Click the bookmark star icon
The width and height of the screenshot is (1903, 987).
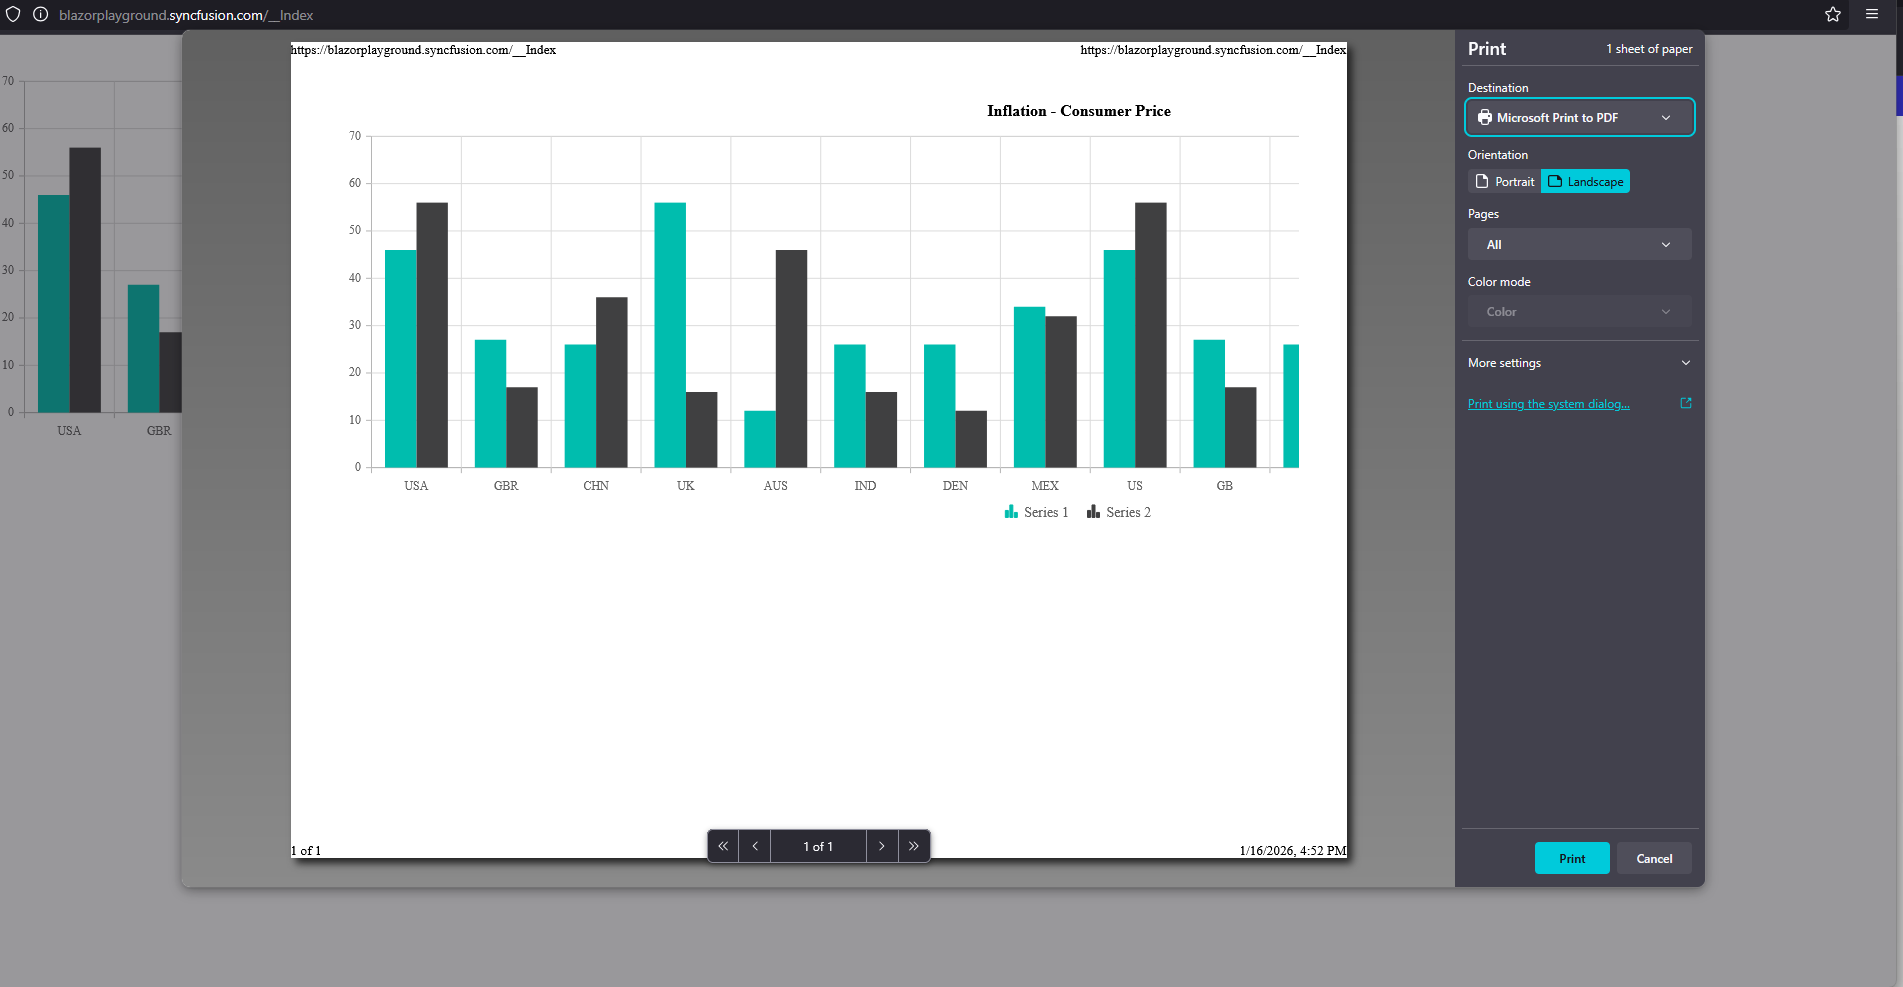click(1833, 15)
